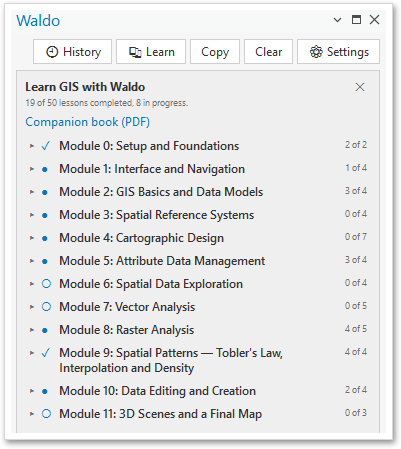The image size is (401, 449).
Task: Click the '2 of 4' count for Module 10
Action: point(356,390)
